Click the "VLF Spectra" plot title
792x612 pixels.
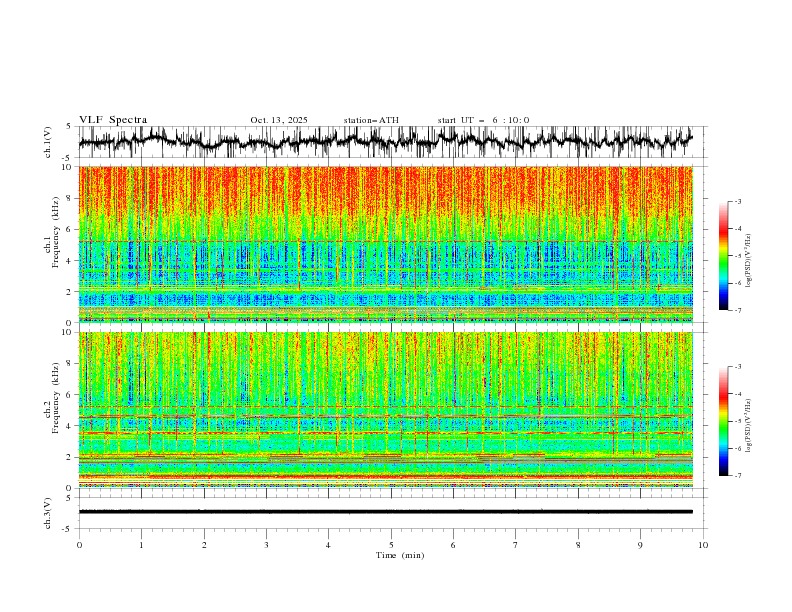(113, 120)
